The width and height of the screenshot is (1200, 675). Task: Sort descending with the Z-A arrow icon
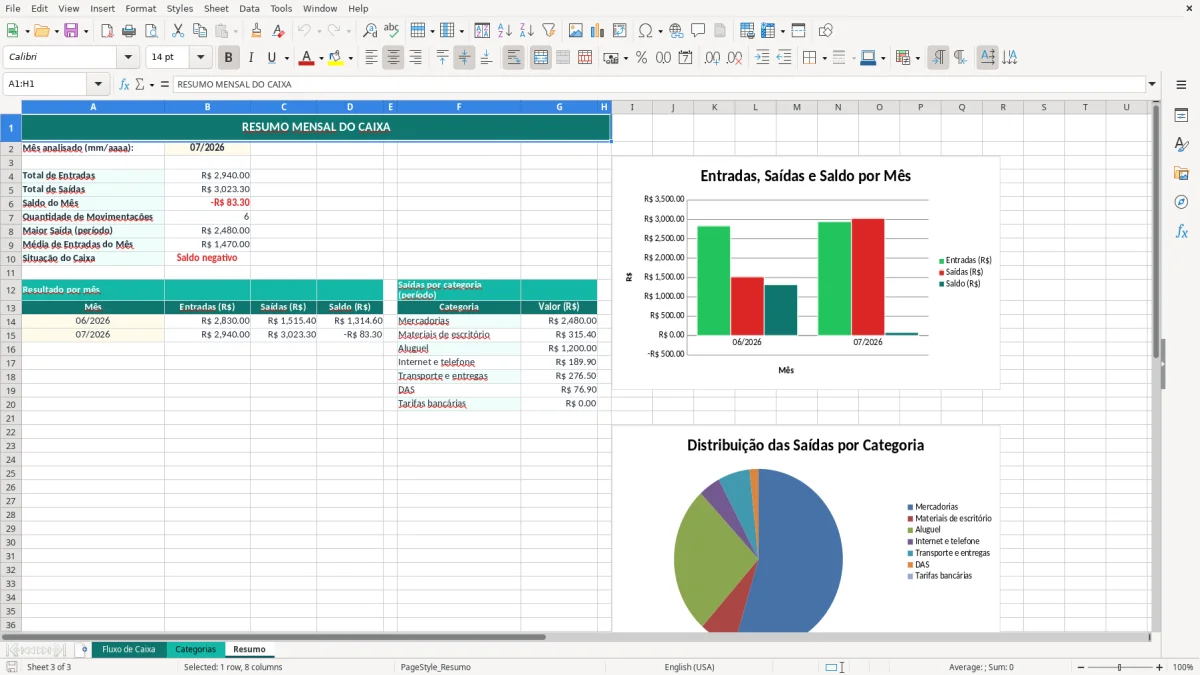coord(527,31)
